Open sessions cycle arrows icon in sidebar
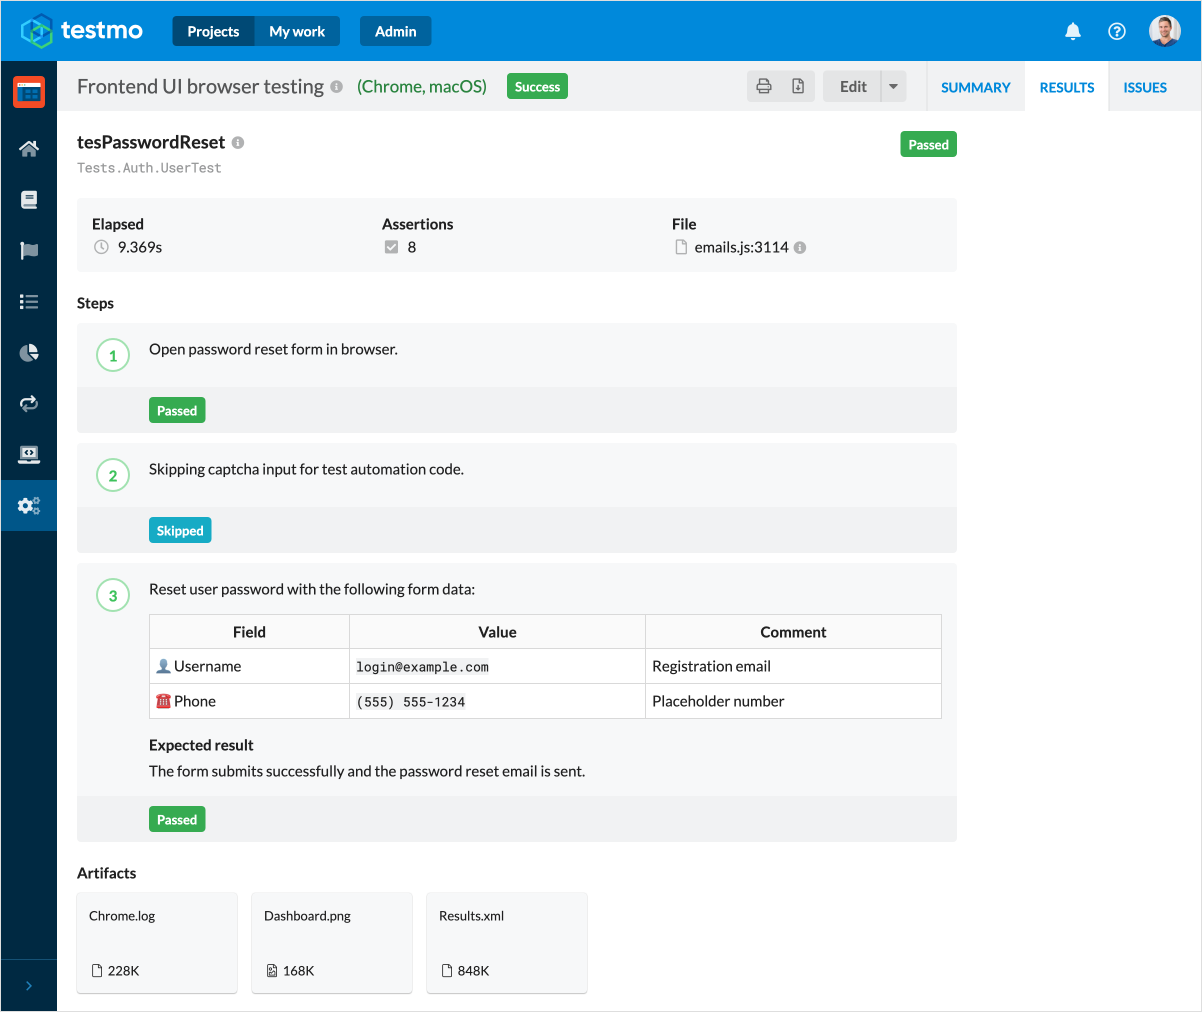This screenshot has height=1012, width=1202. click(29, 404)
